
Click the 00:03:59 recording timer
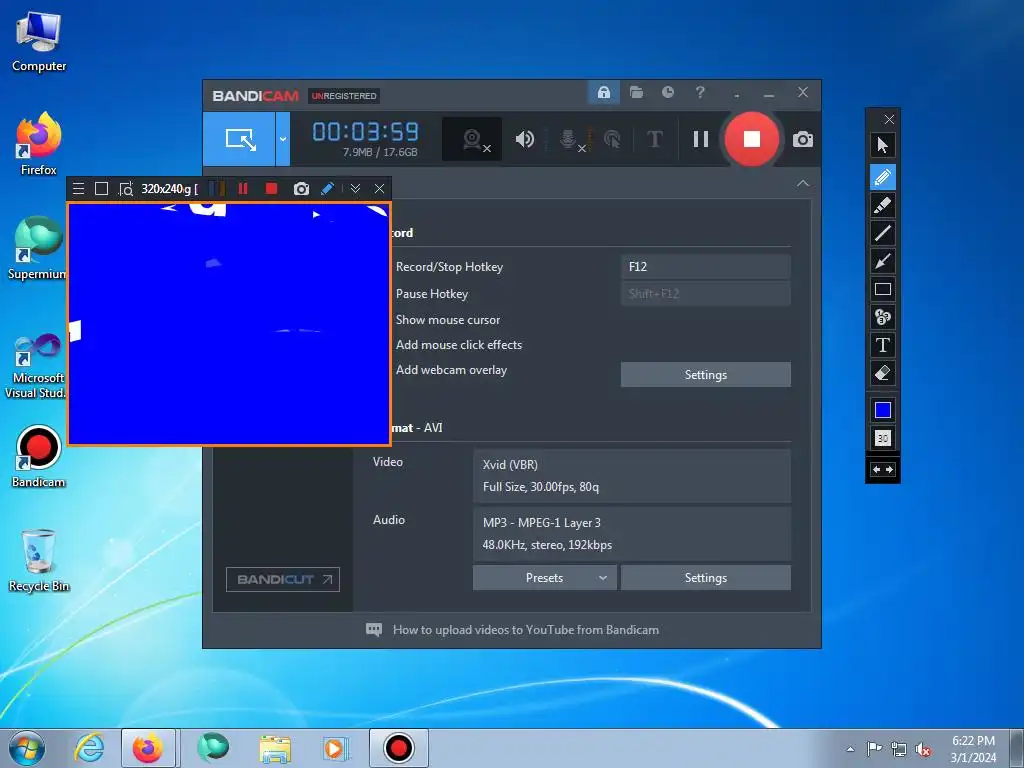click(x=365, y=132)
